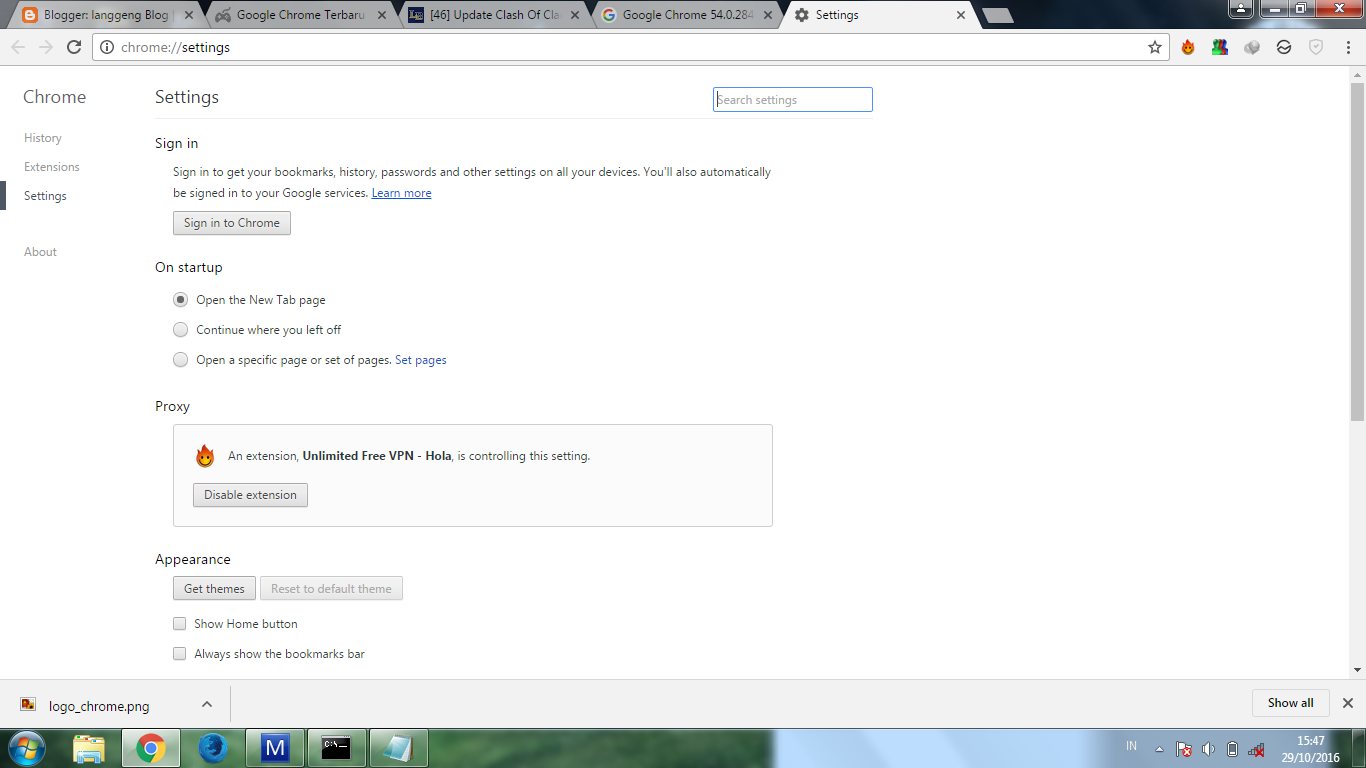Close the downloads bar
Screen dimensions: 1366x768
1348,703
